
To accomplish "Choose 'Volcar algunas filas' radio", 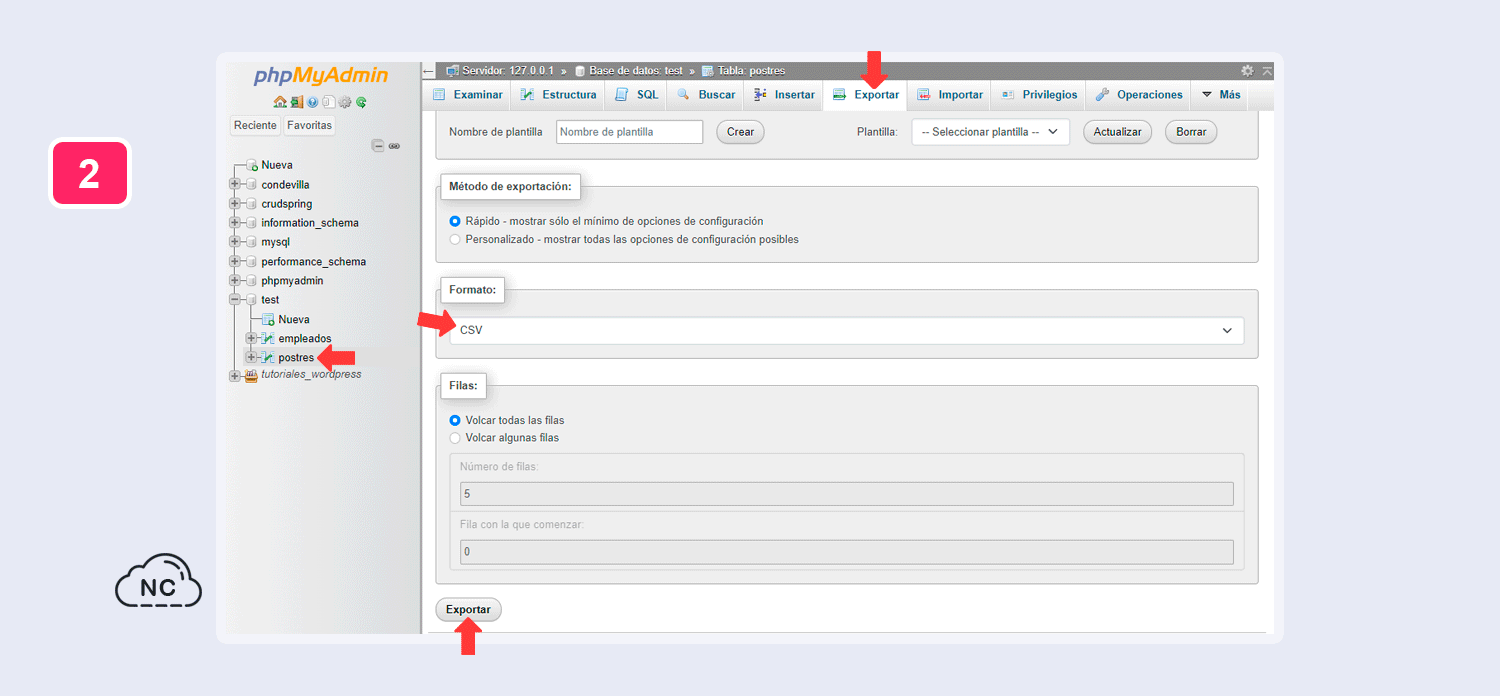I will point(455,438).
